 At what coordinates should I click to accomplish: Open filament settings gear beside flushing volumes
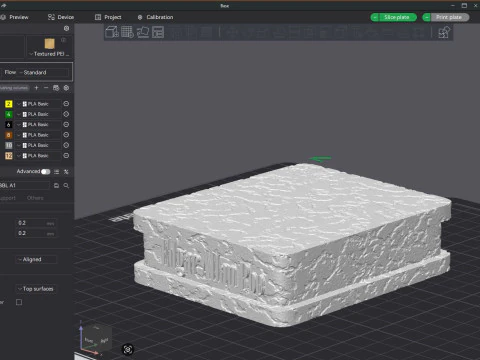click(66, 88)
